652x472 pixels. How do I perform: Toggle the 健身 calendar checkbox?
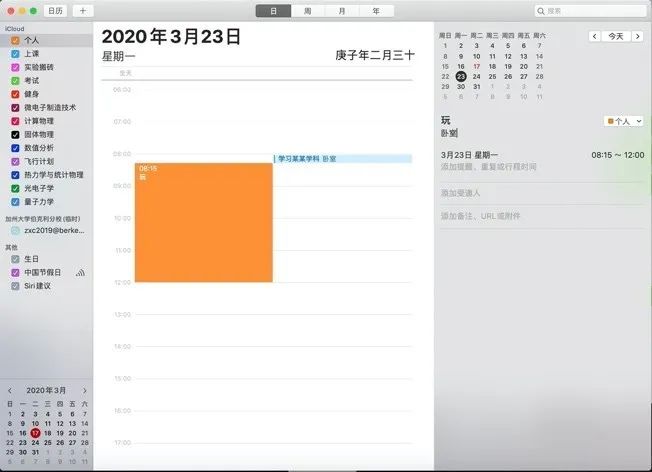tap(15, 94)
